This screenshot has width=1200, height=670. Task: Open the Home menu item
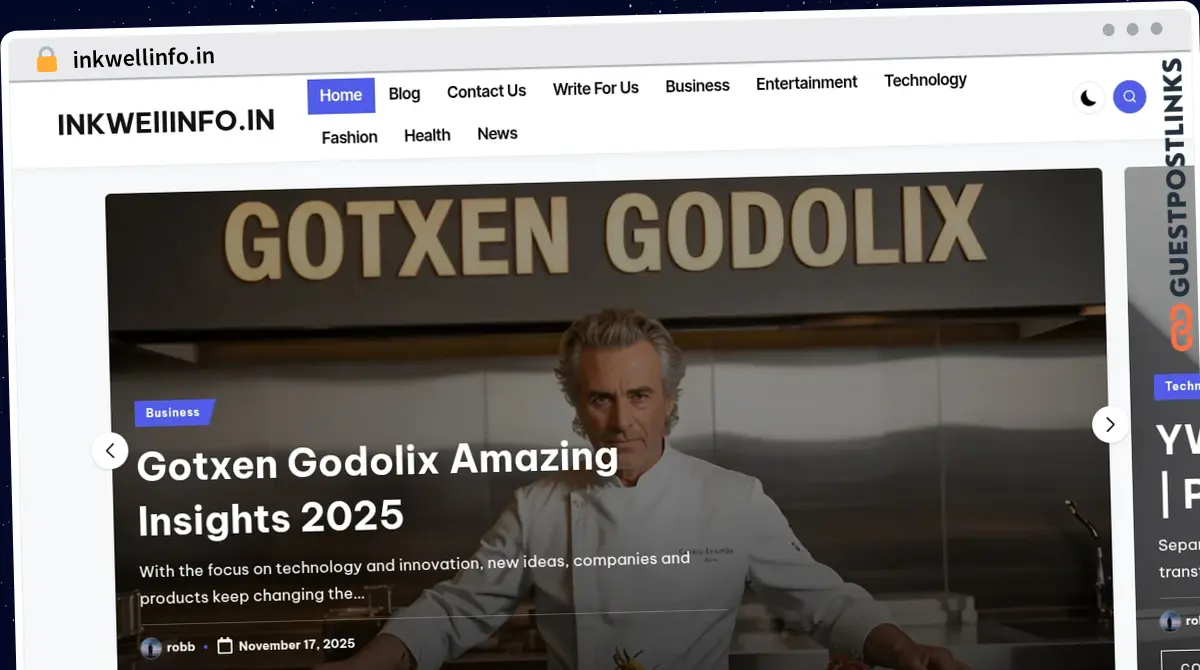tap(340, 95)
